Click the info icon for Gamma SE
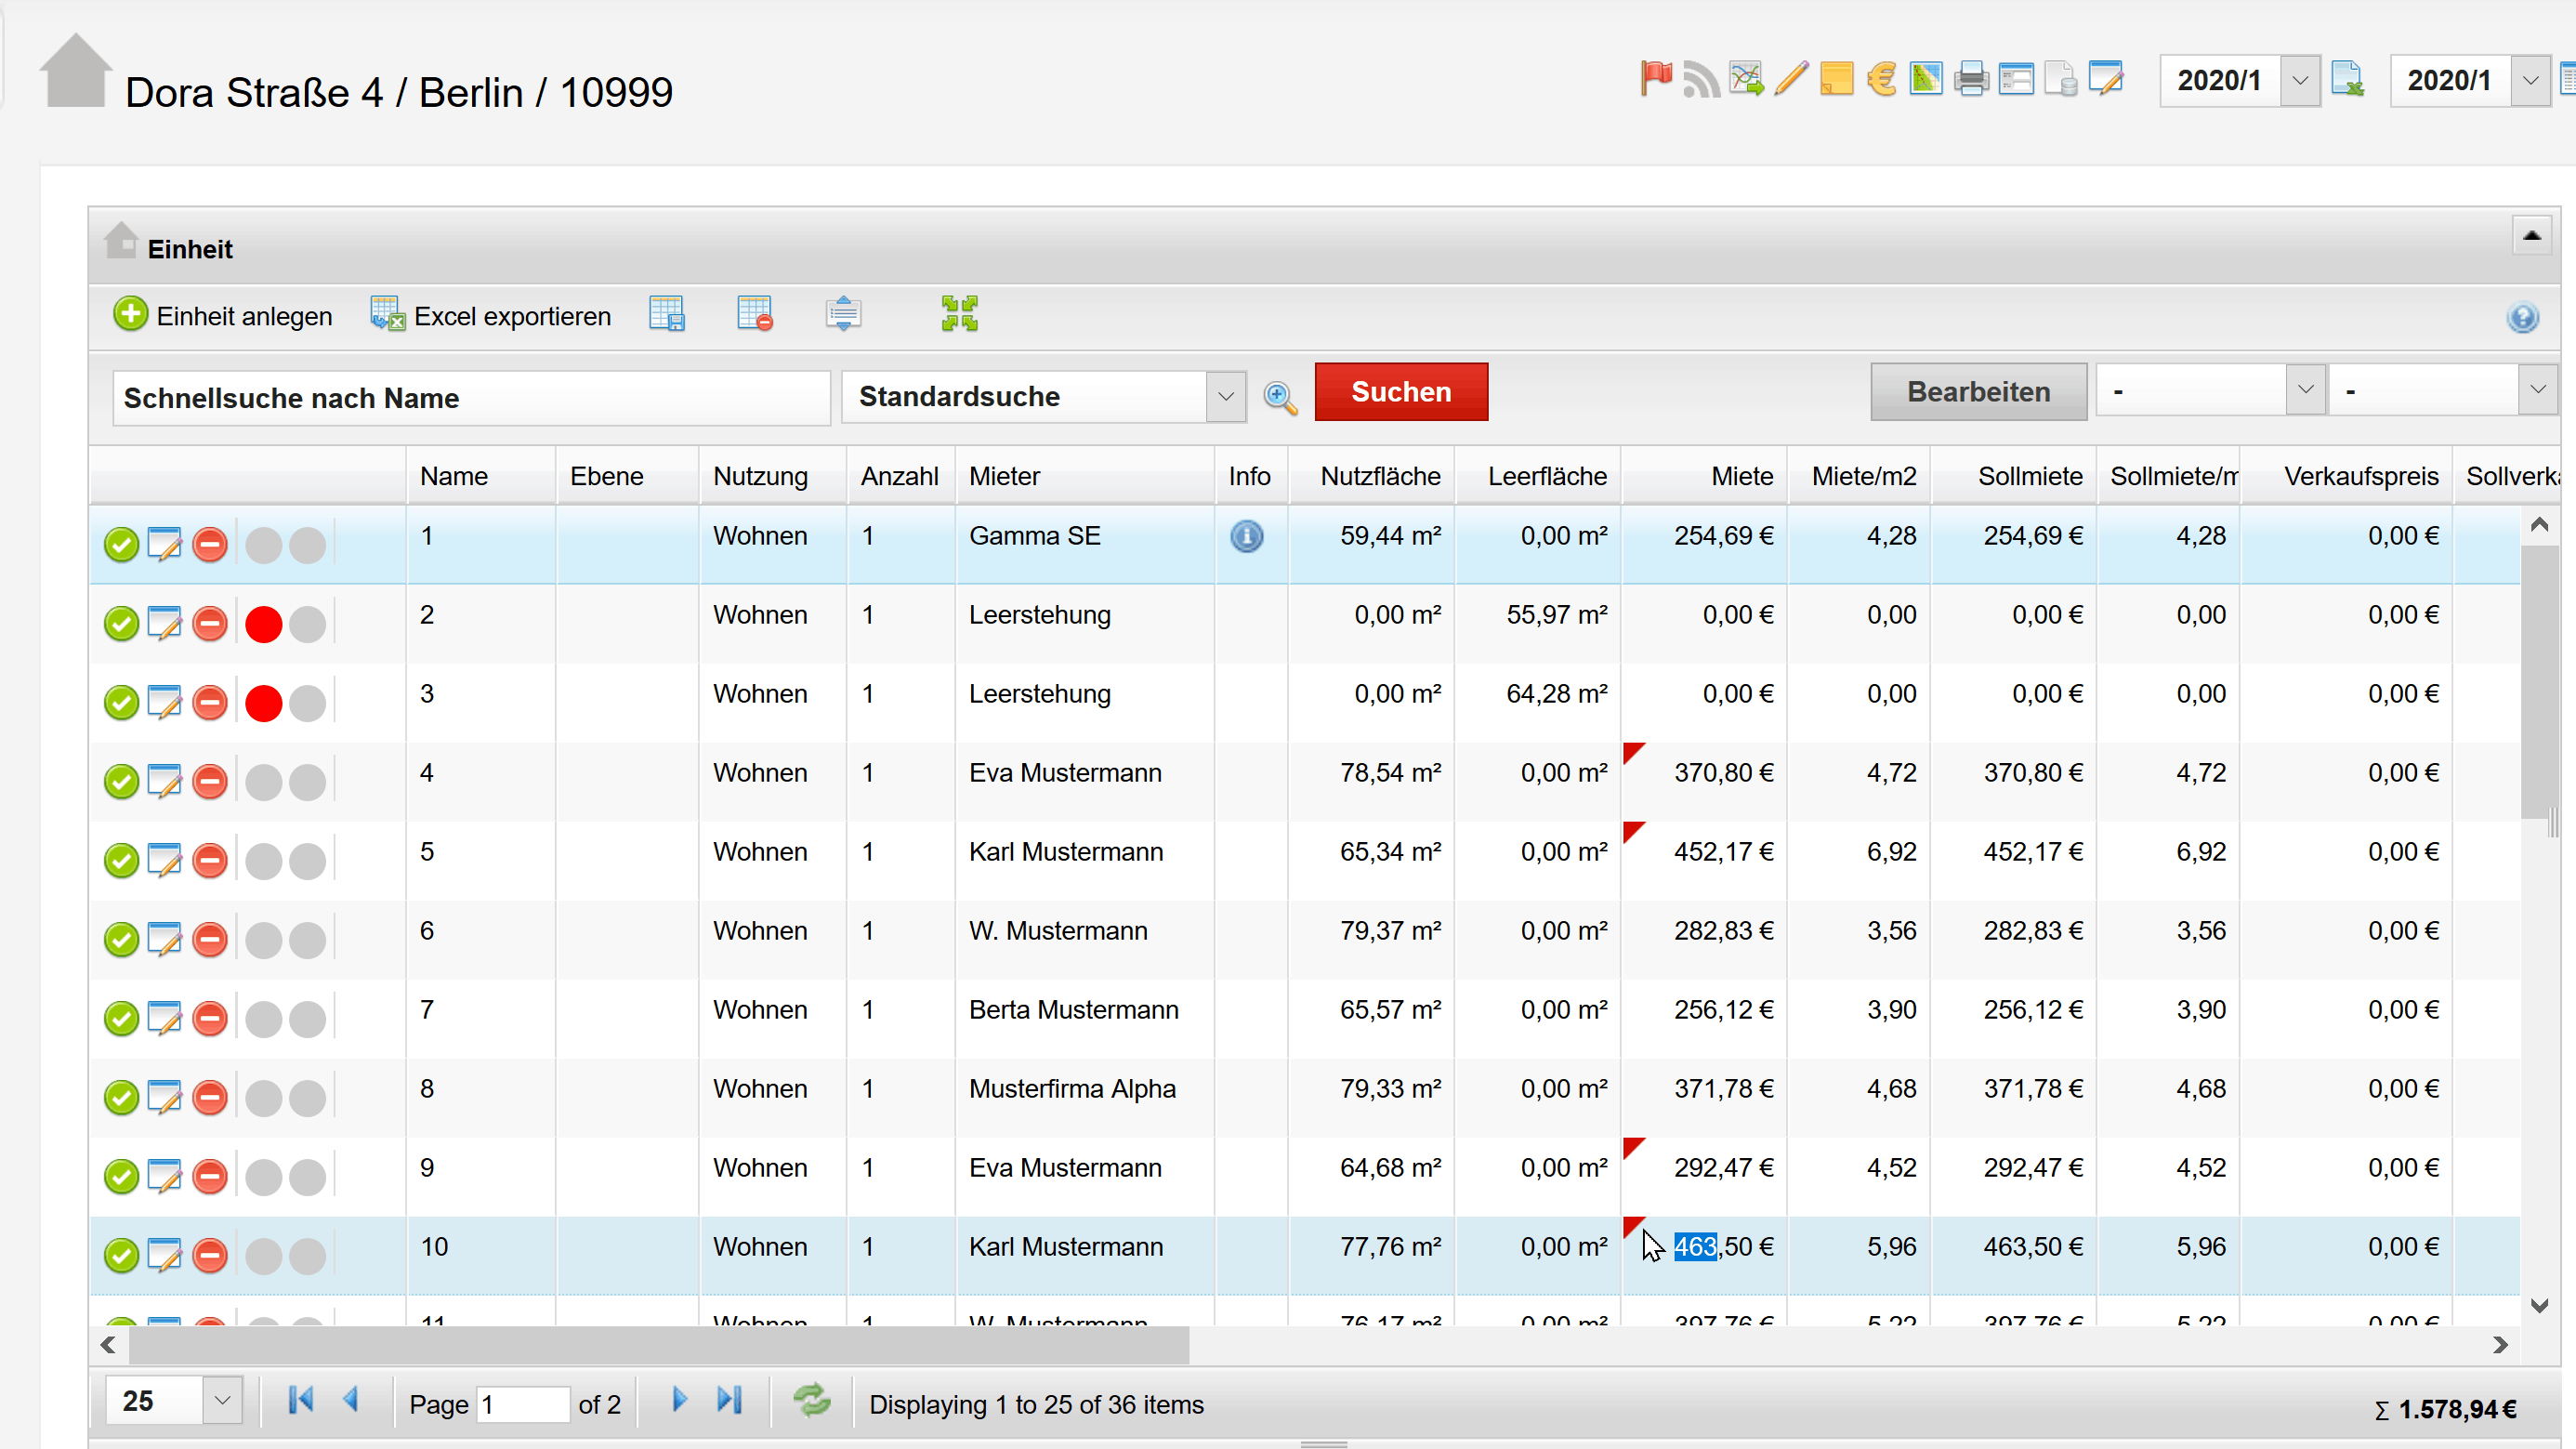Image resolution: width=2576 pixels, height=1449 pixels. (1246, 536)
